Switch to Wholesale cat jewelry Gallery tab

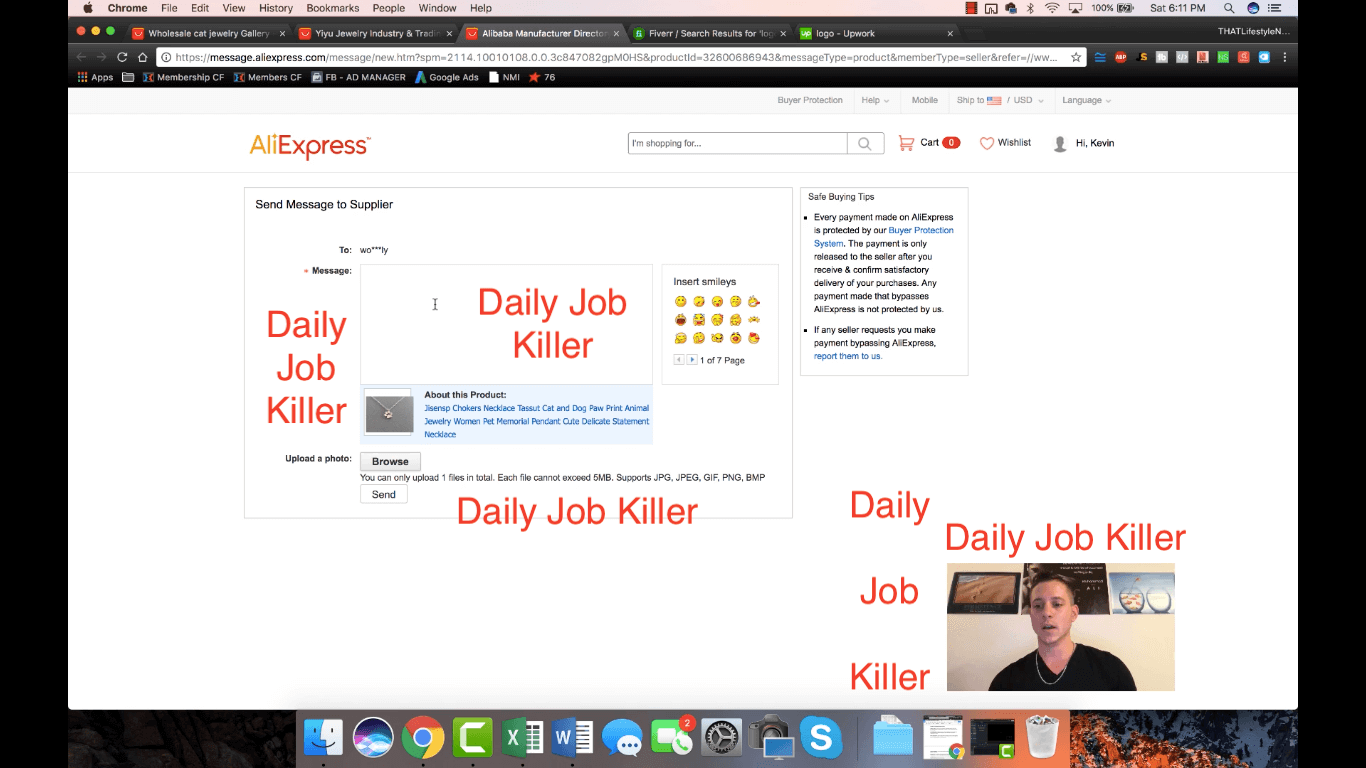208,33
